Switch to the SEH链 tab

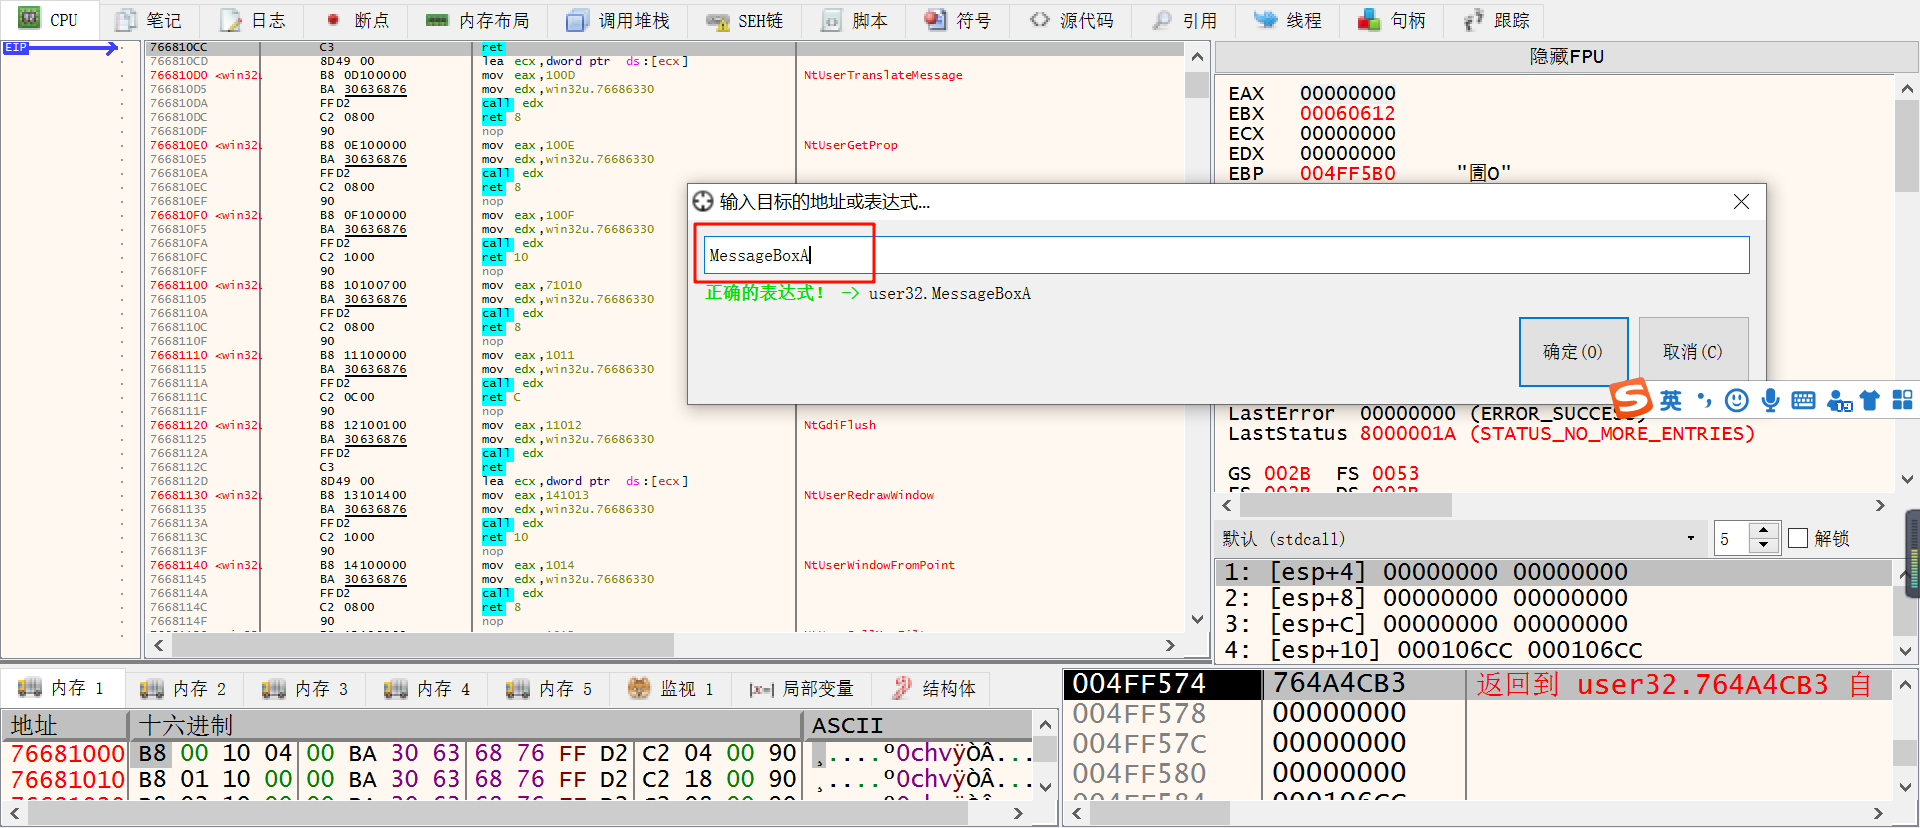744,20
